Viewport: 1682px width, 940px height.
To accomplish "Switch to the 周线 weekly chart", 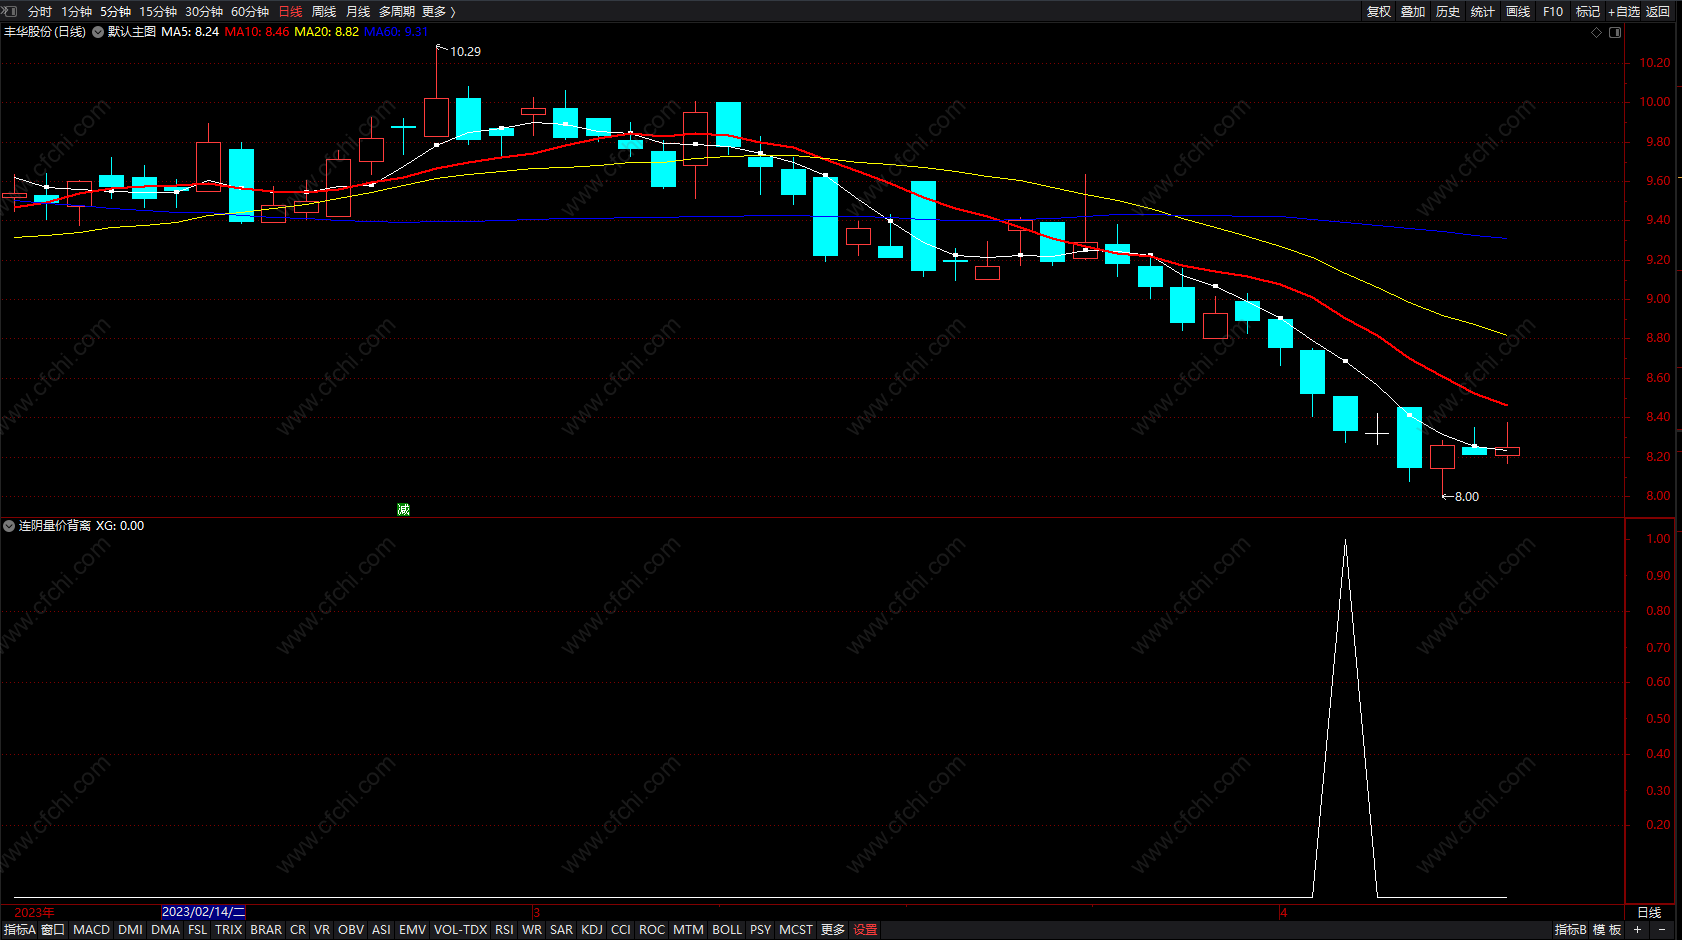I will coord(324,11).
